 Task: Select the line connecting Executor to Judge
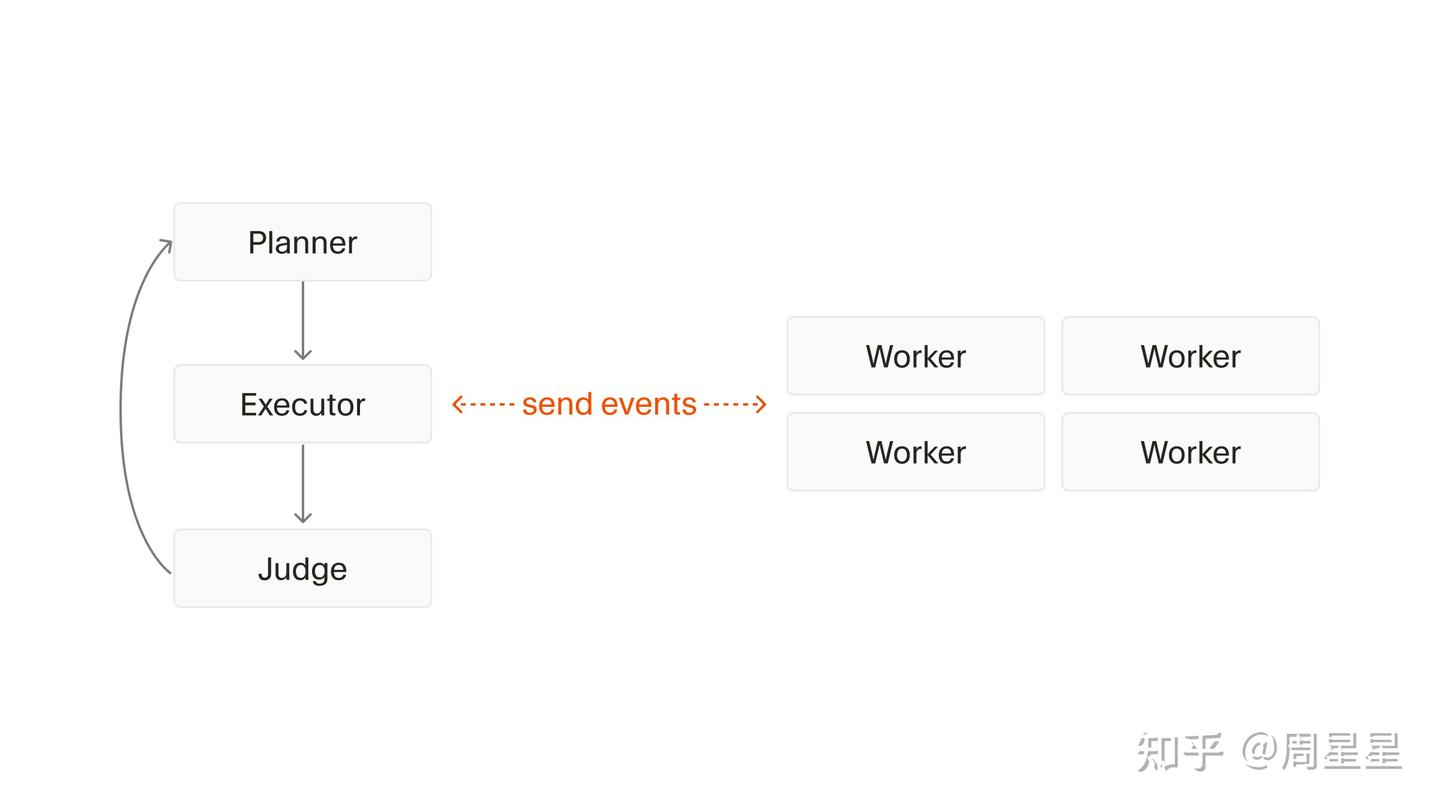pos(303,483)
